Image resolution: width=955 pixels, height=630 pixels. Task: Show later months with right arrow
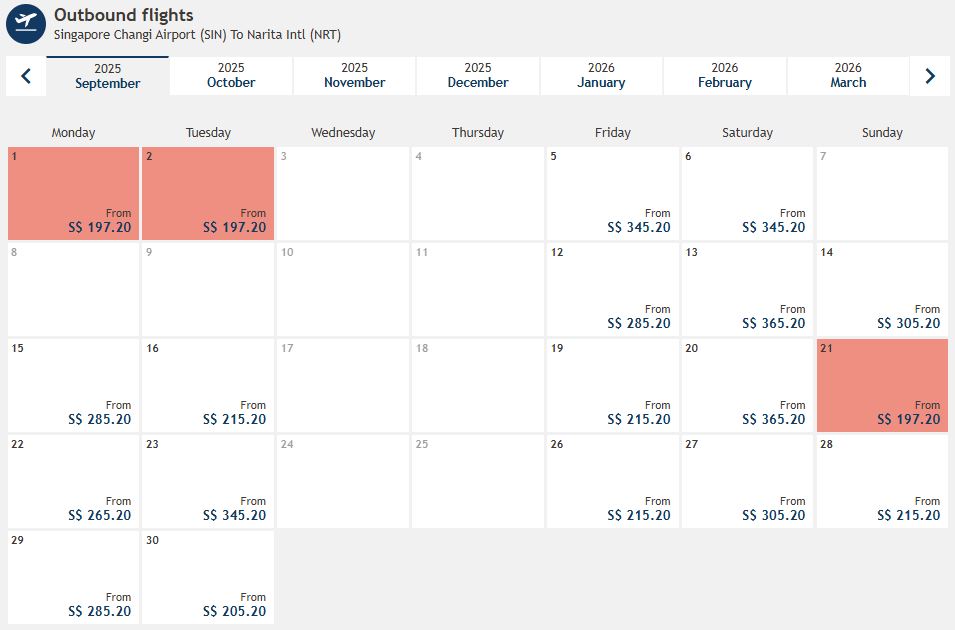click(930, 76)
